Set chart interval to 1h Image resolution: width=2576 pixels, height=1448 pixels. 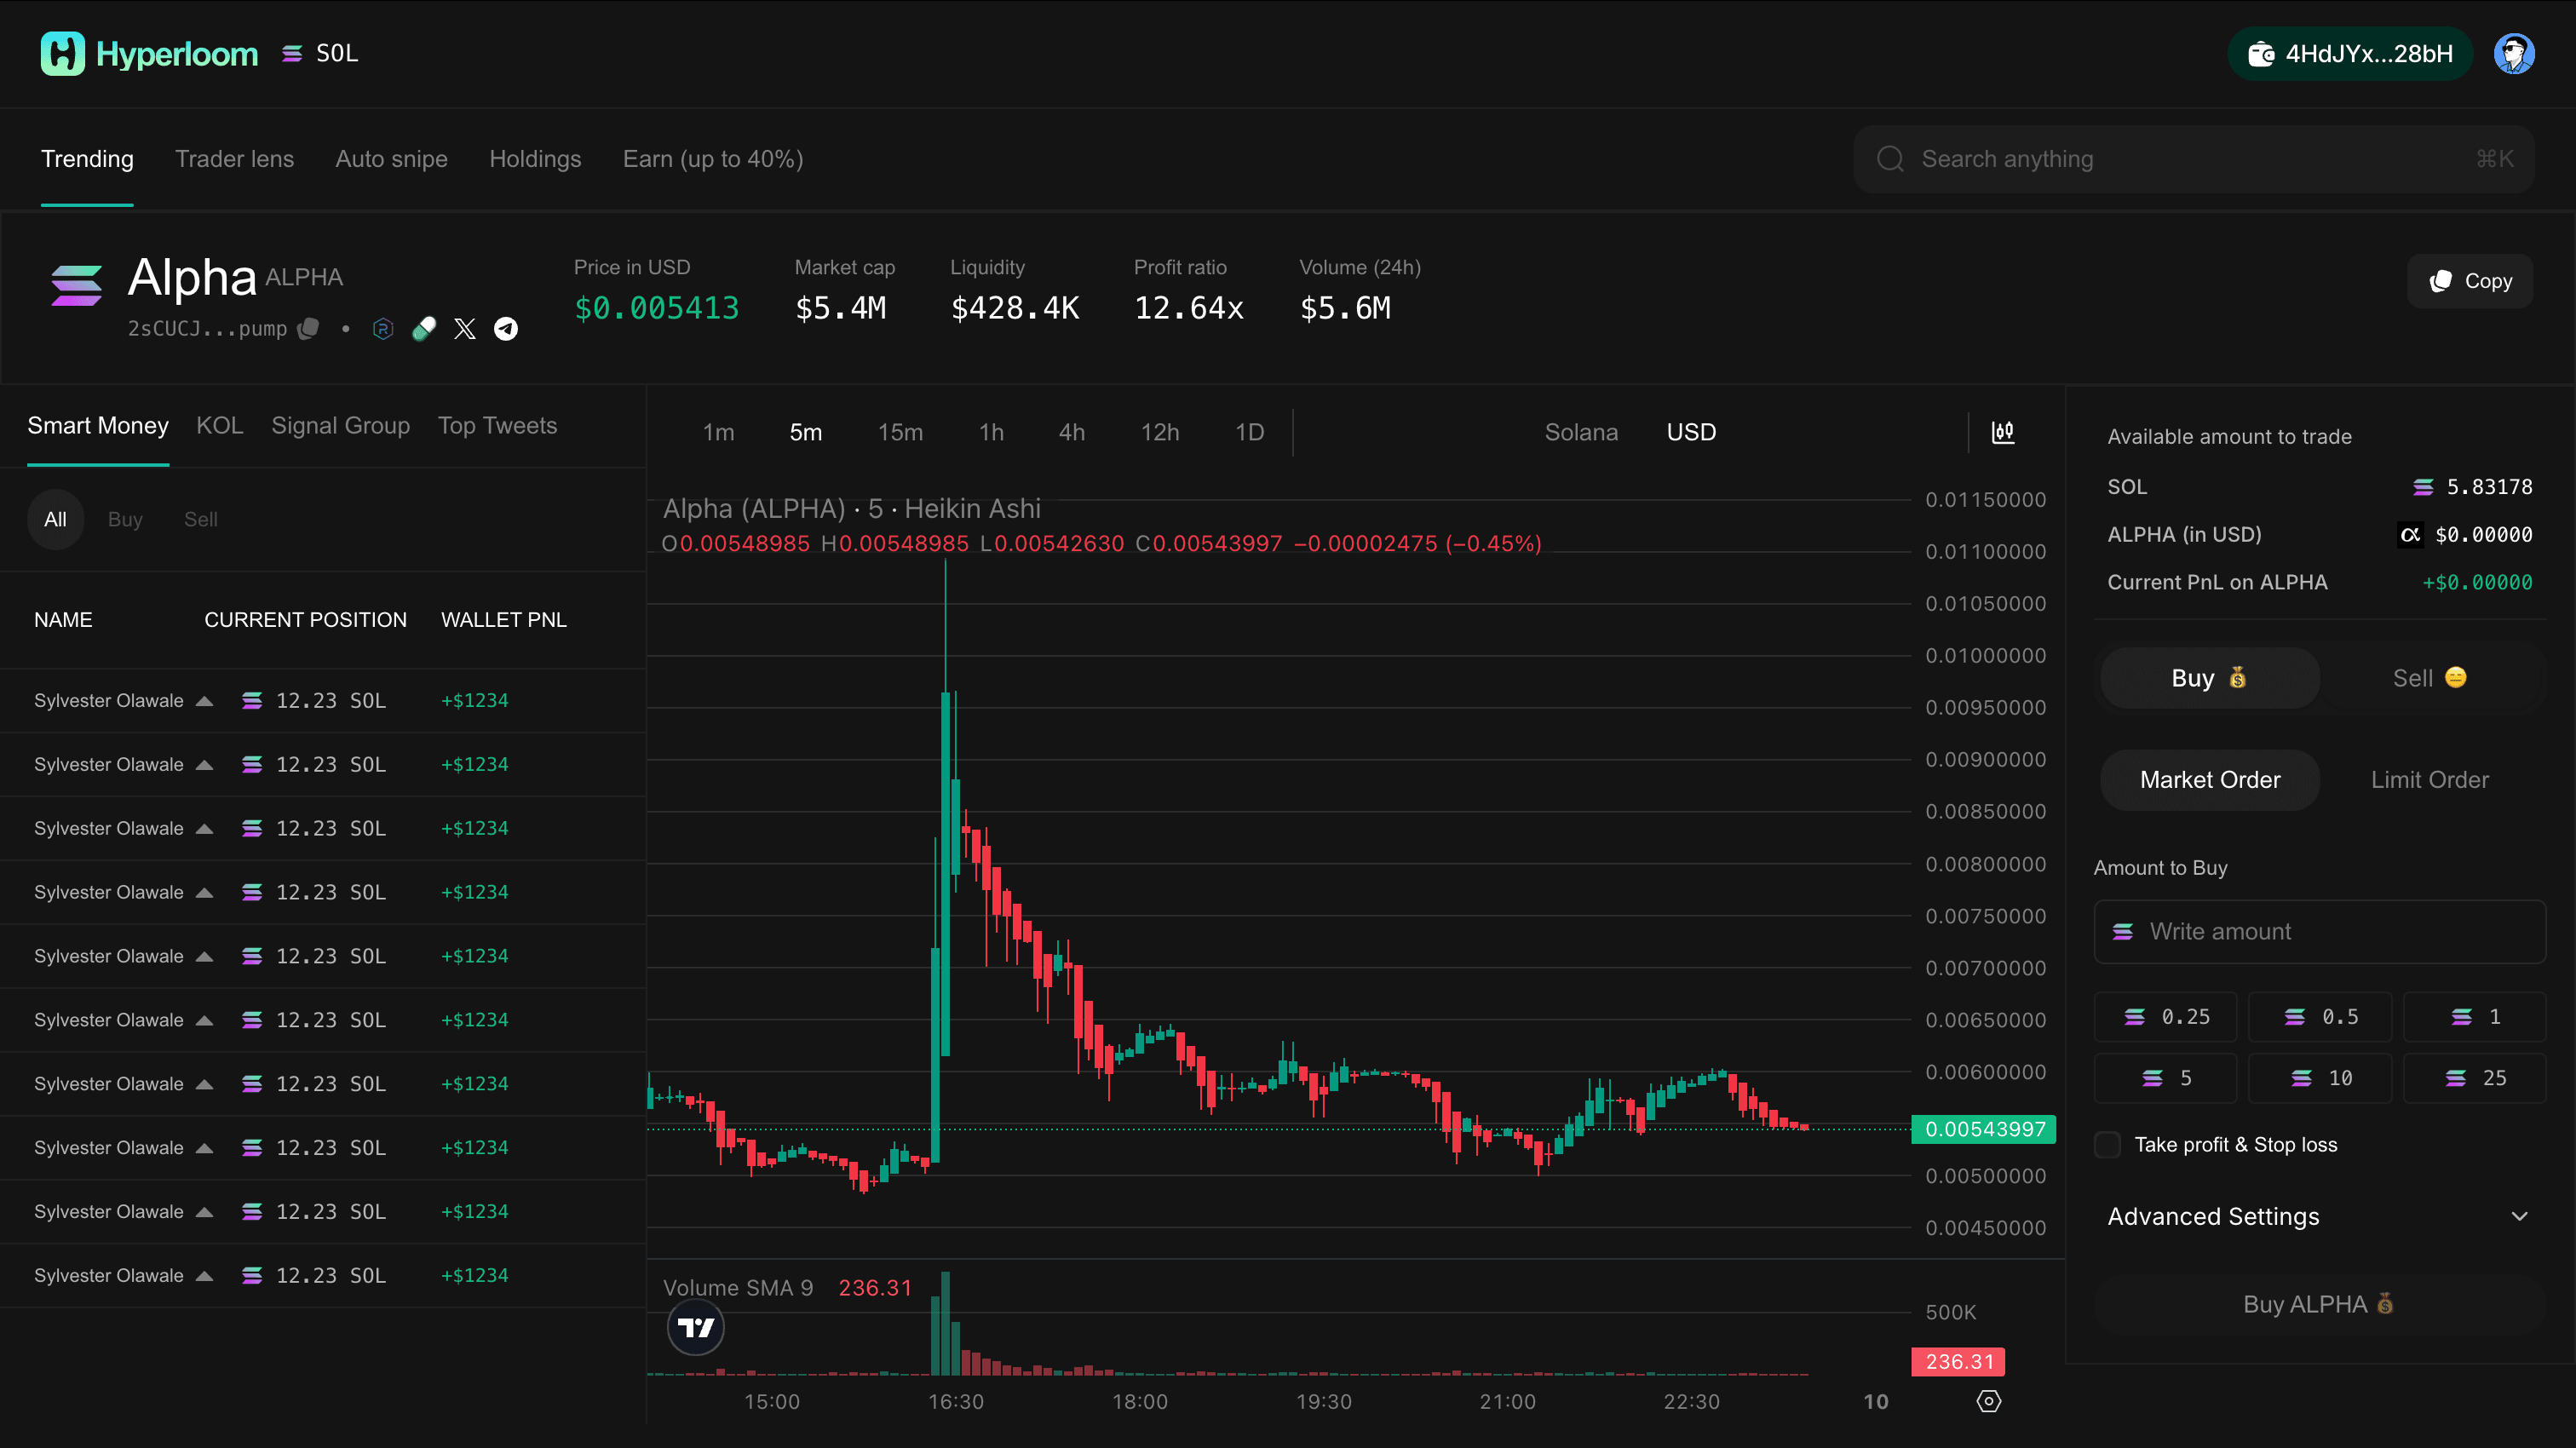tap(991, 432)
